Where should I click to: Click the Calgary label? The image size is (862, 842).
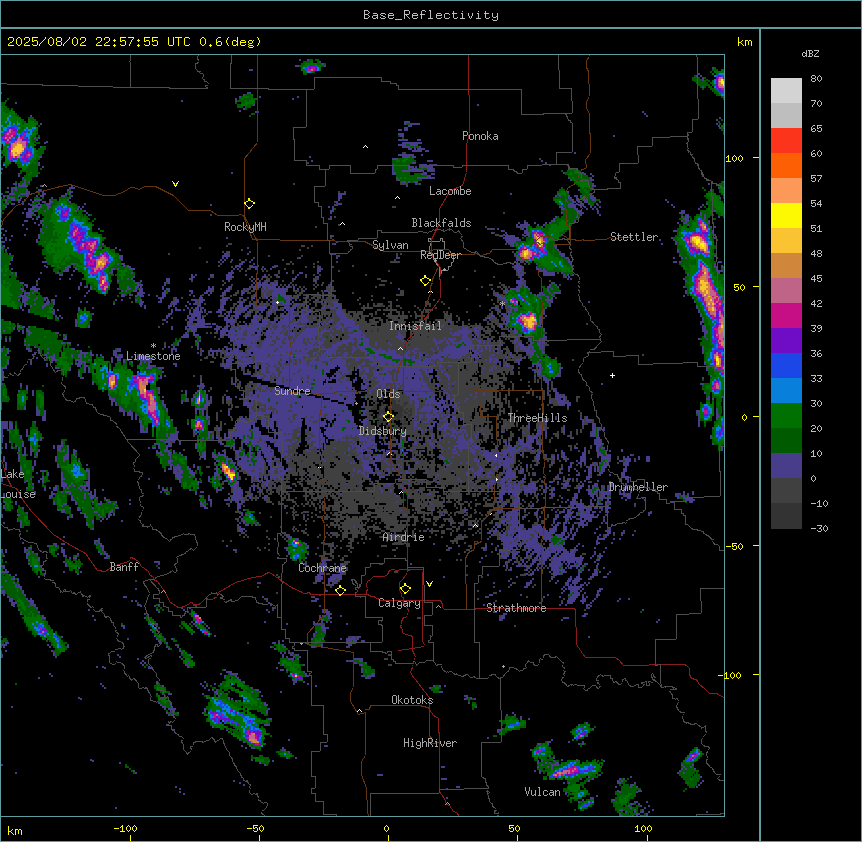coord(399,603)
